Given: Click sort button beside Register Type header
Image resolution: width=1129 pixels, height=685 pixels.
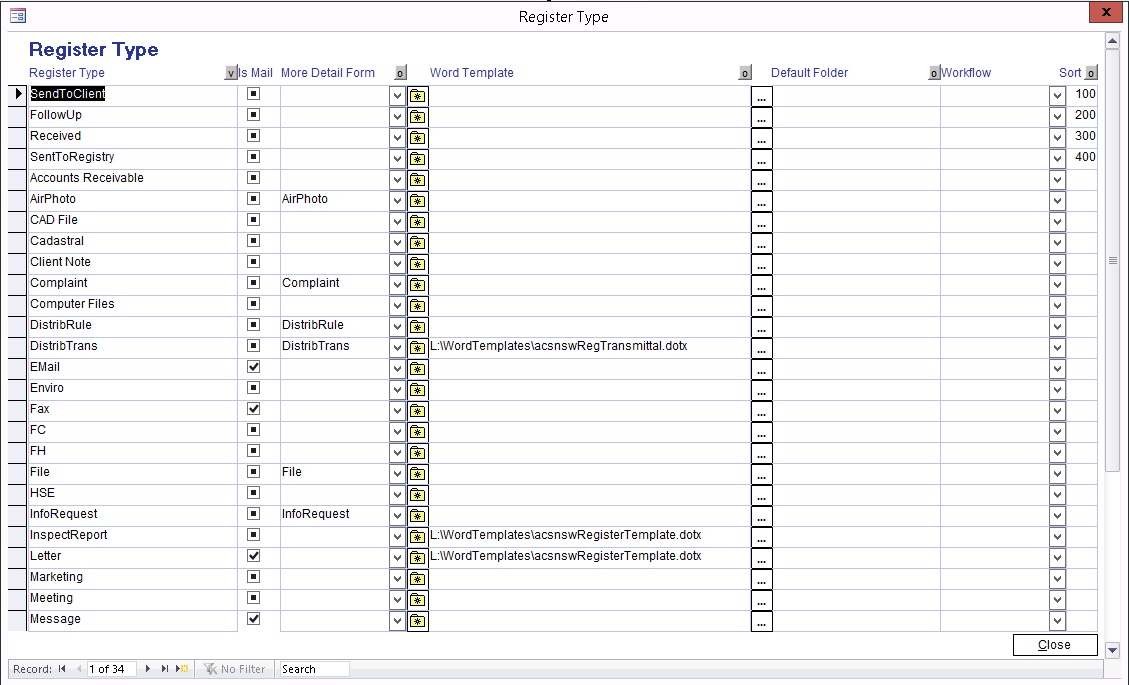Looking at the screenshot, I should pos(231,73).
